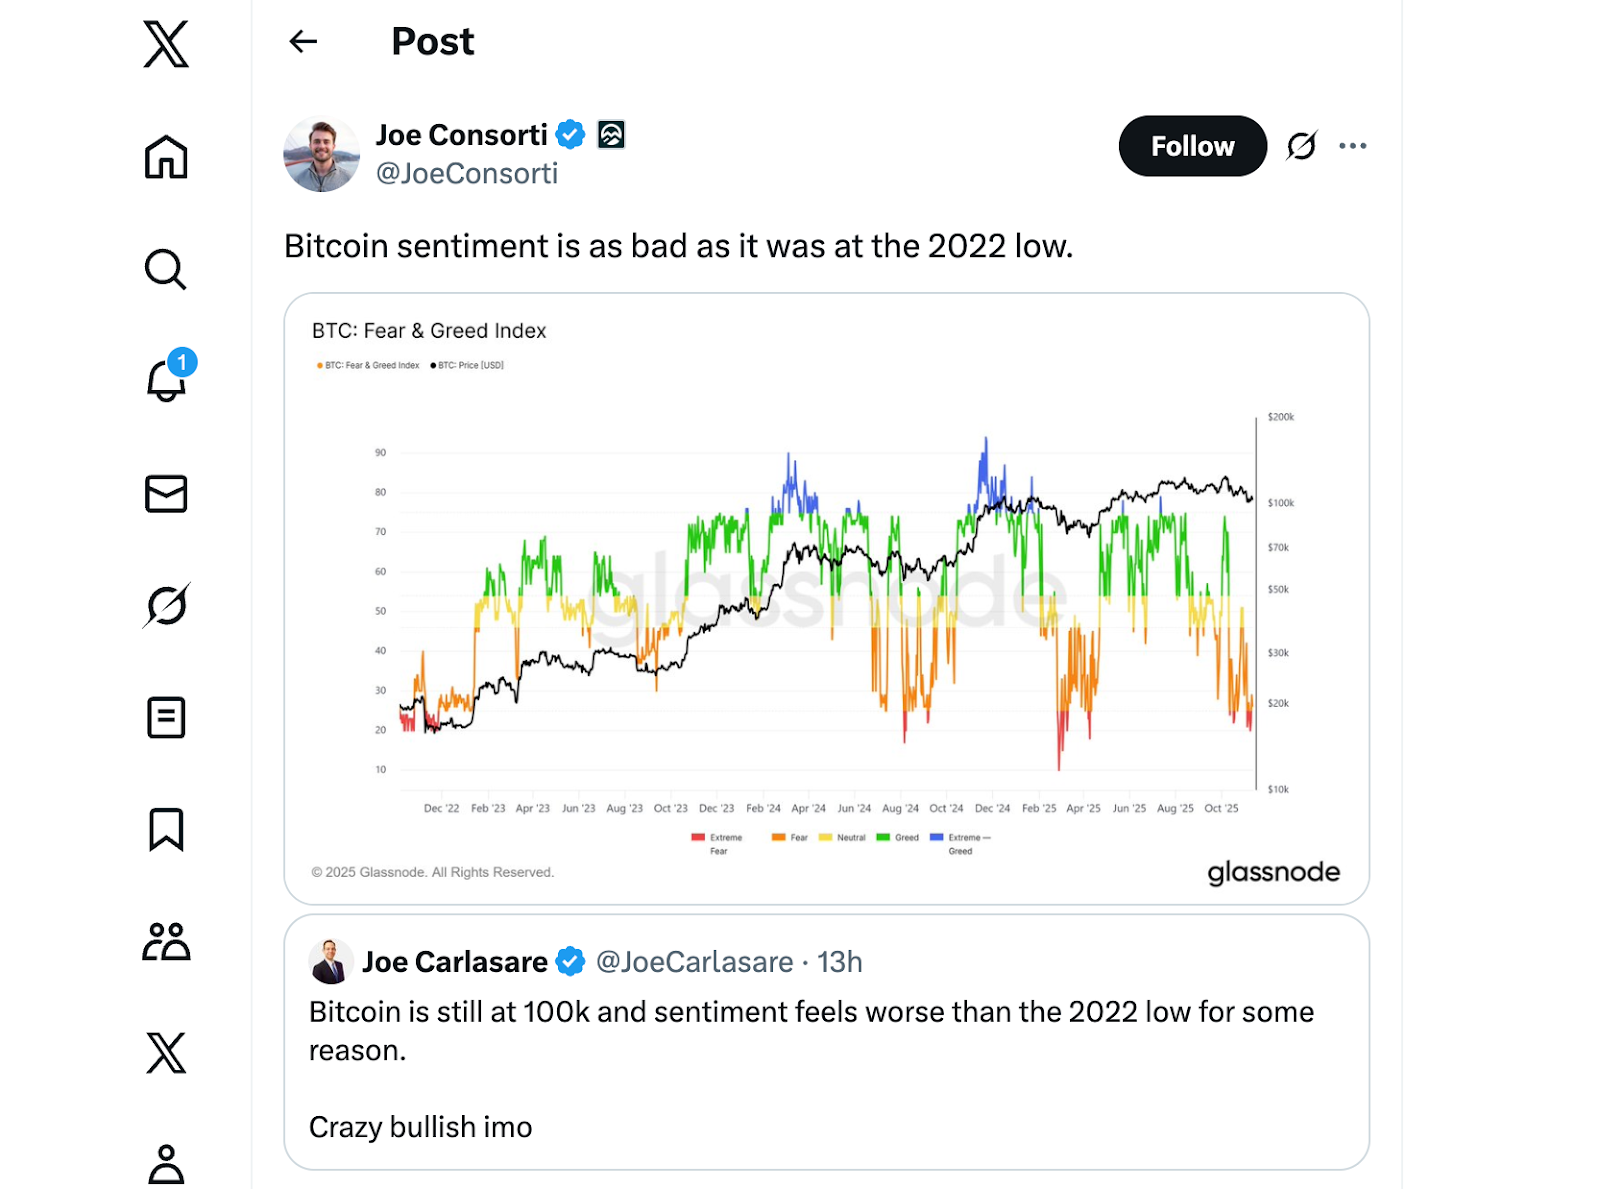The image size is (1600, 1189).
Task: Open Bookmarks
Action: (x=166, y=829)
